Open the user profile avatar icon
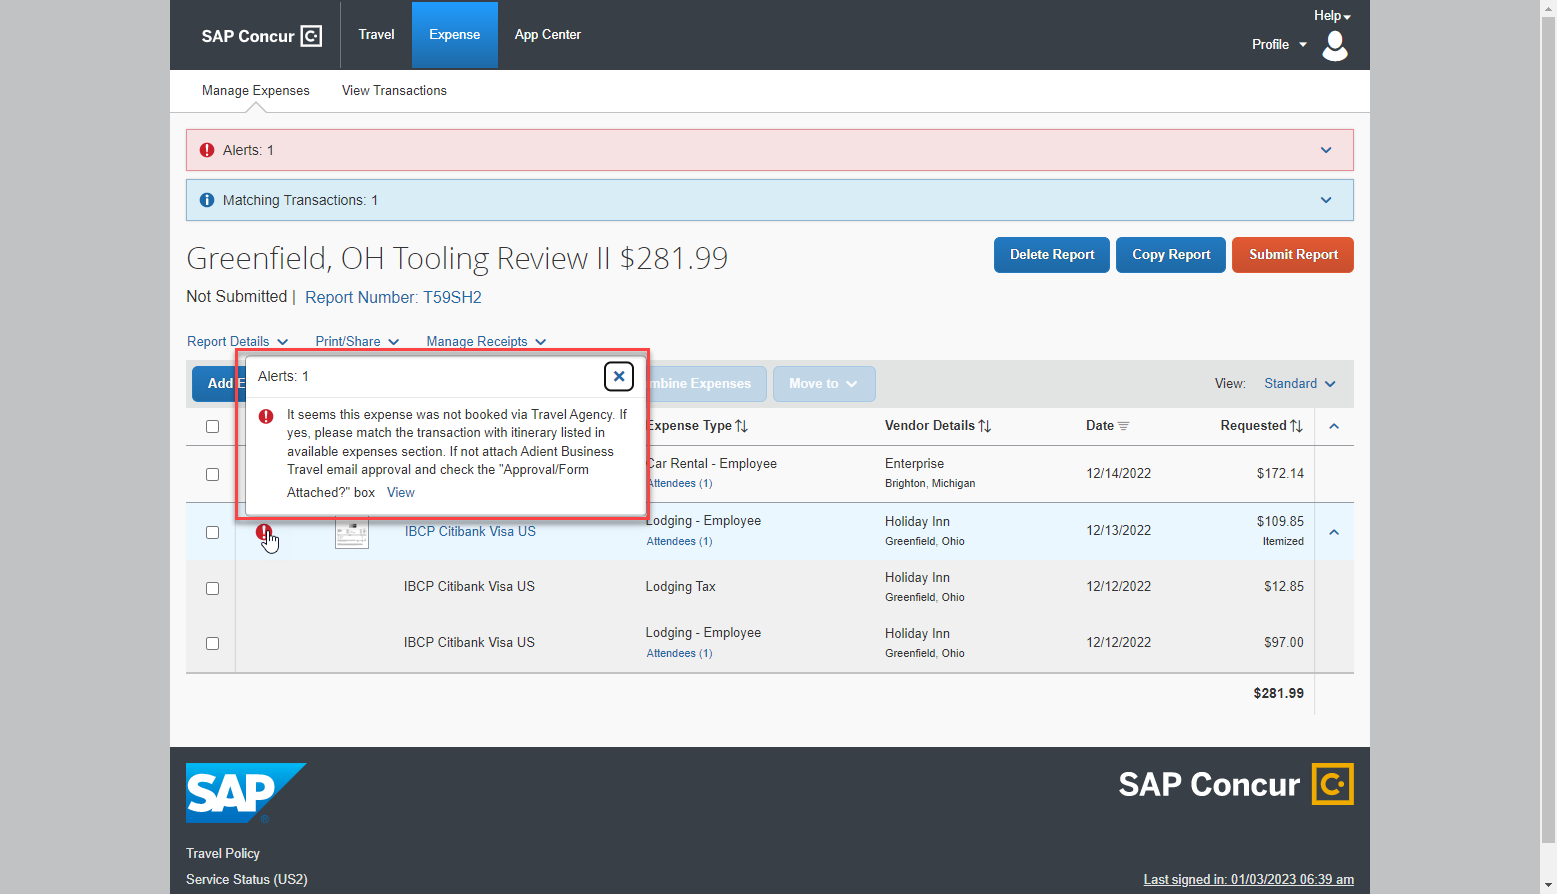1557x894 pixels. click(x=1335, y=45)
